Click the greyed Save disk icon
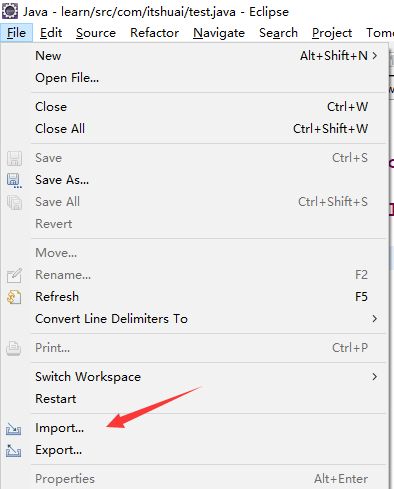The image size is (394, 489). coord(14,158)
